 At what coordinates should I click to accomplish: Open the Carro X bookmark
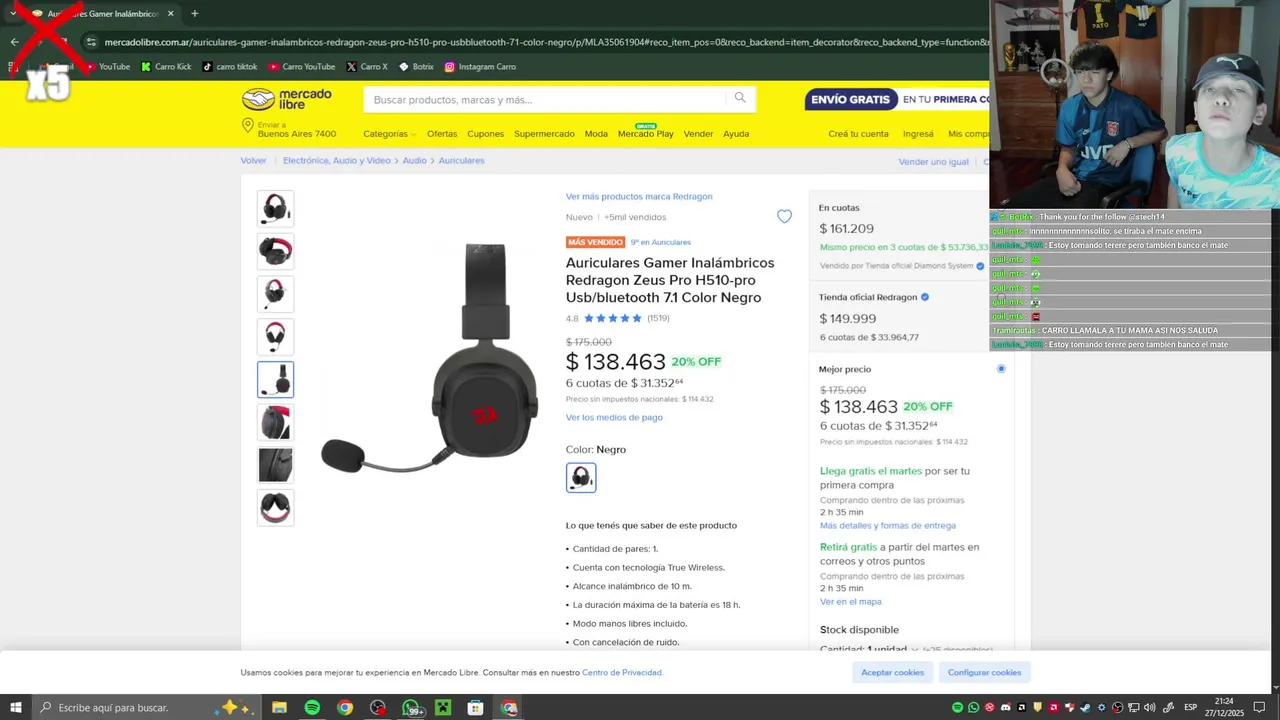[367, 67]
